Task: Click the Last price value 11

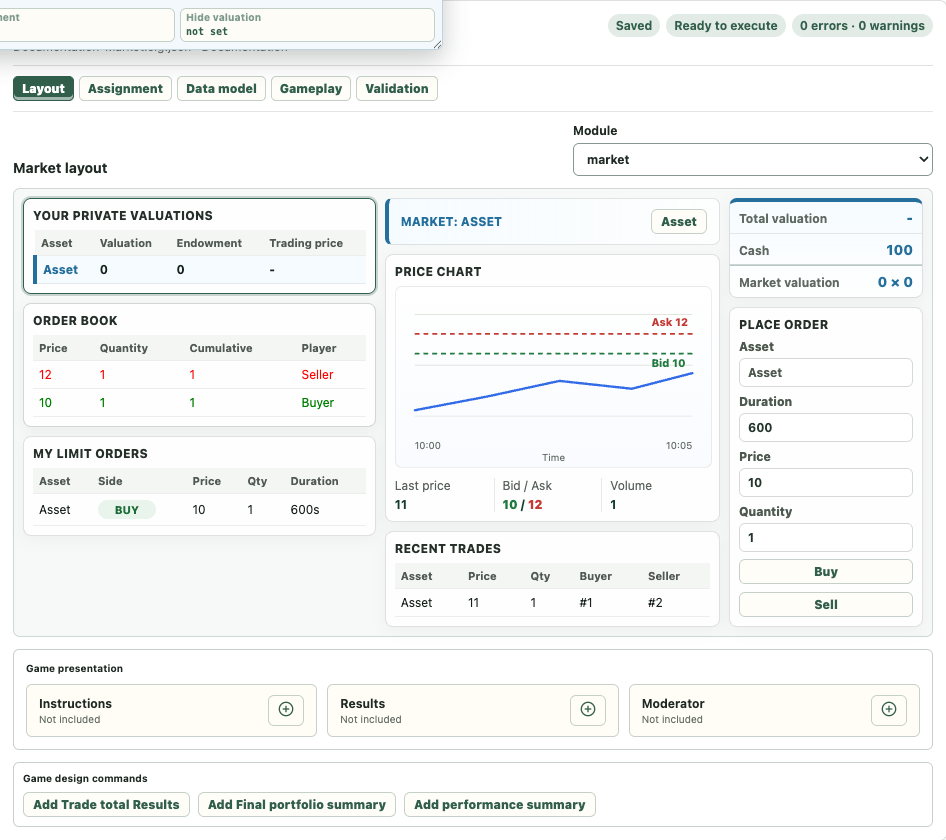Action: pos(401,504)
